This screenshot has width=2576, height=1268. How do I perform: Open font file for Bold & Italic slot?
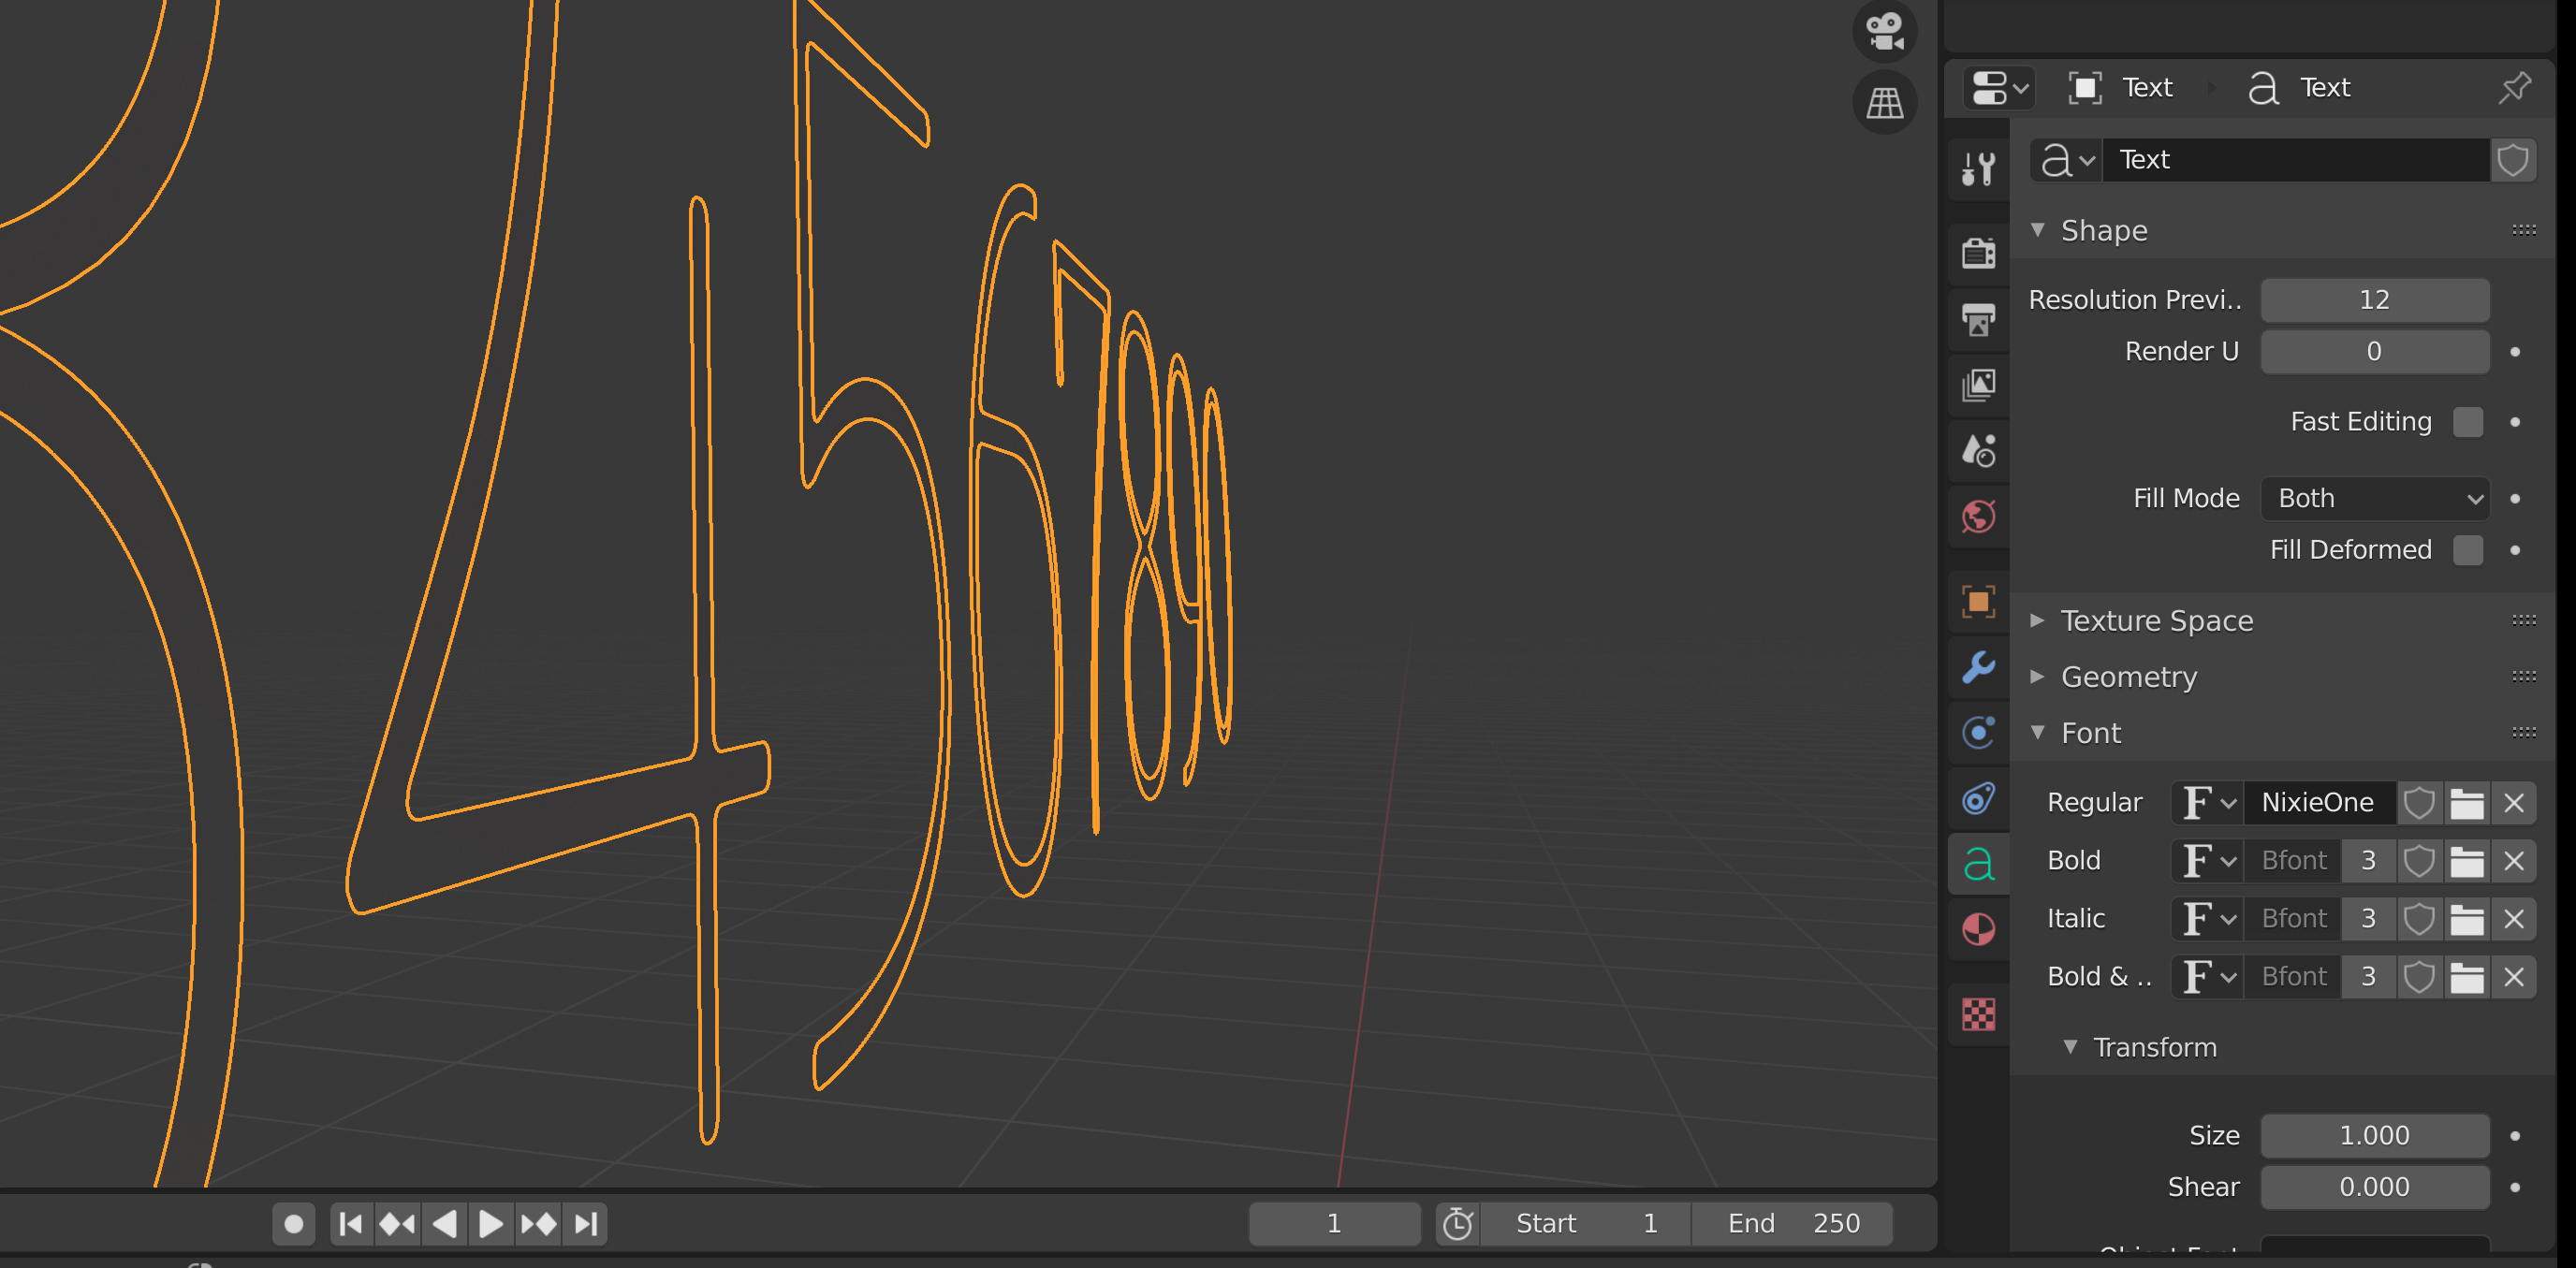click(2466, 977)
